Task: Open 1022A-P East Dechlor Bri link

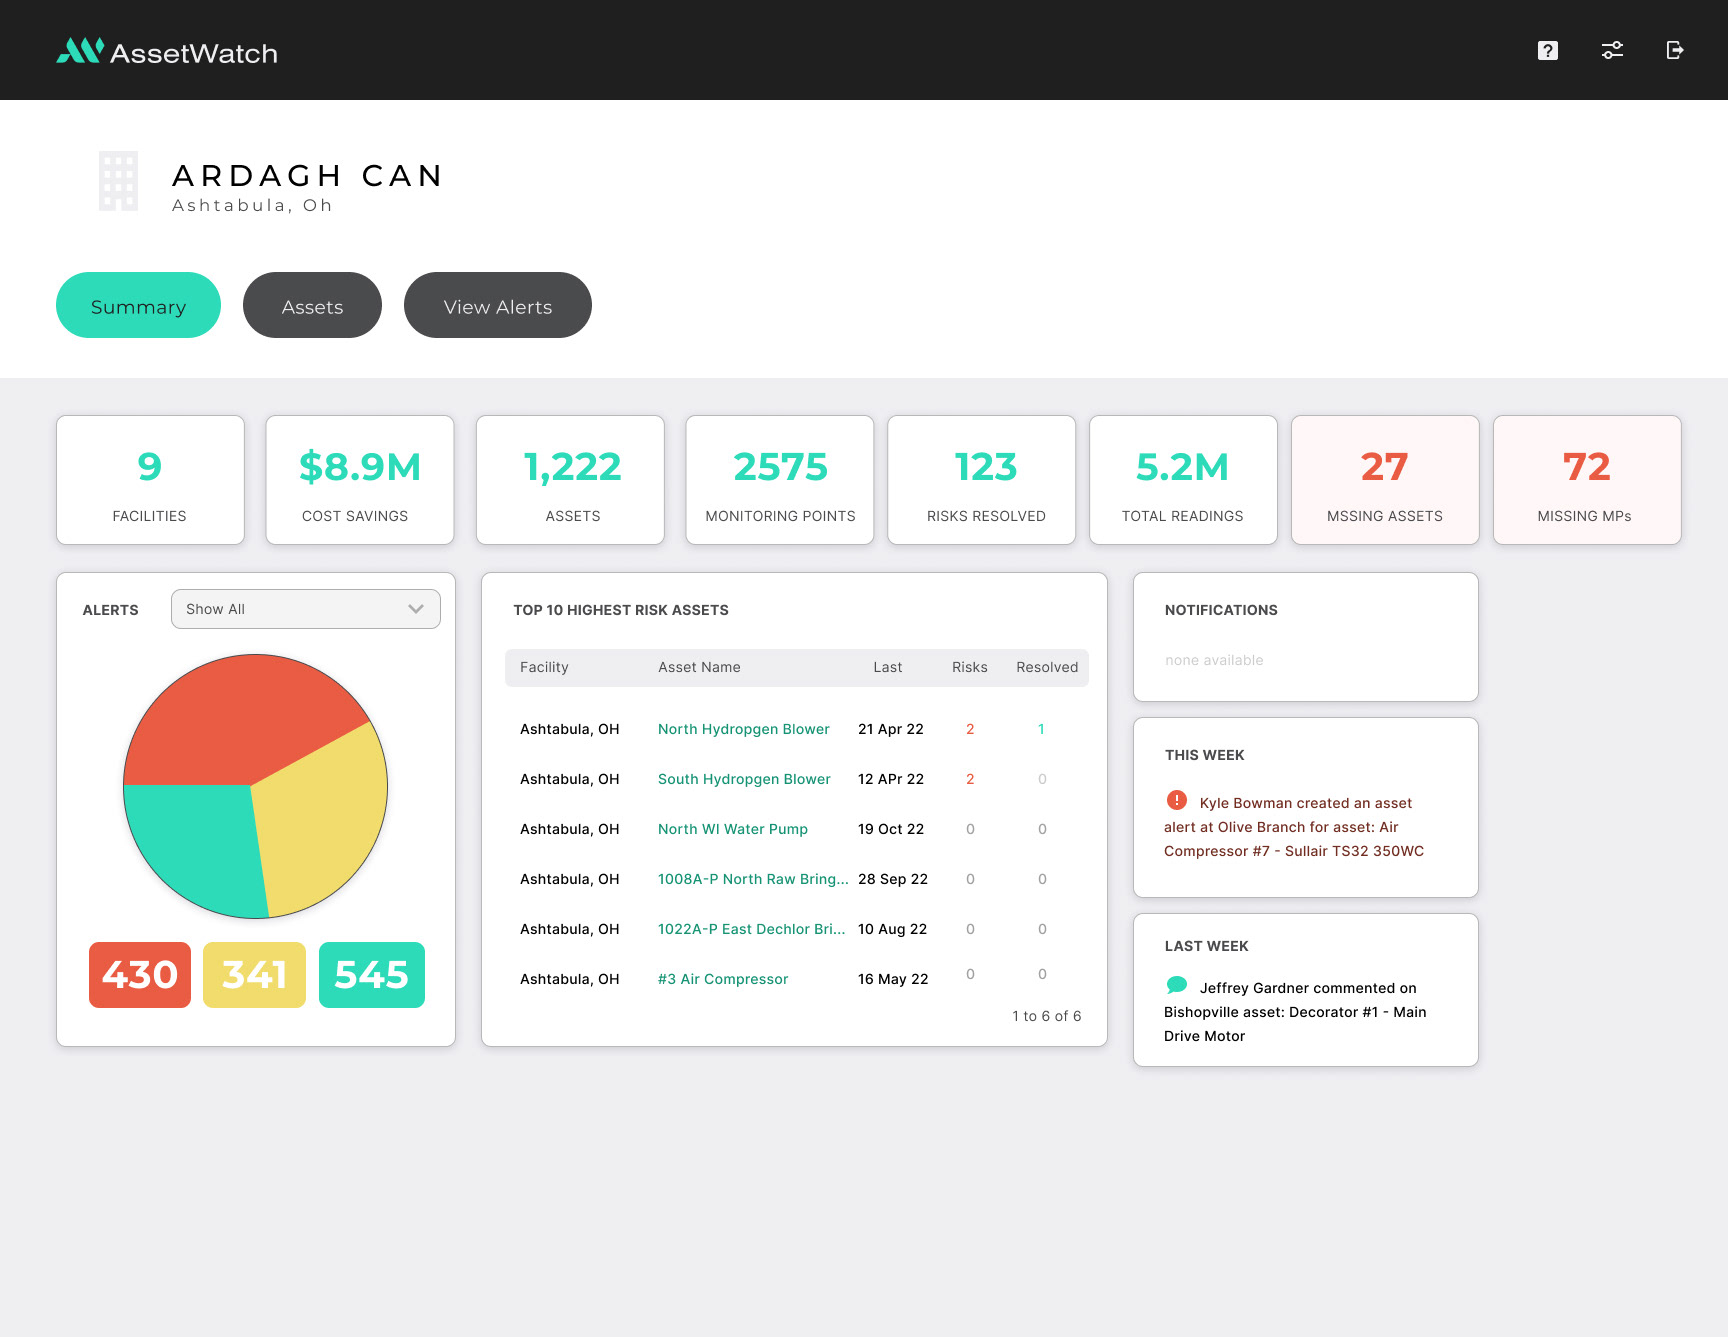Action: (751, 929)
